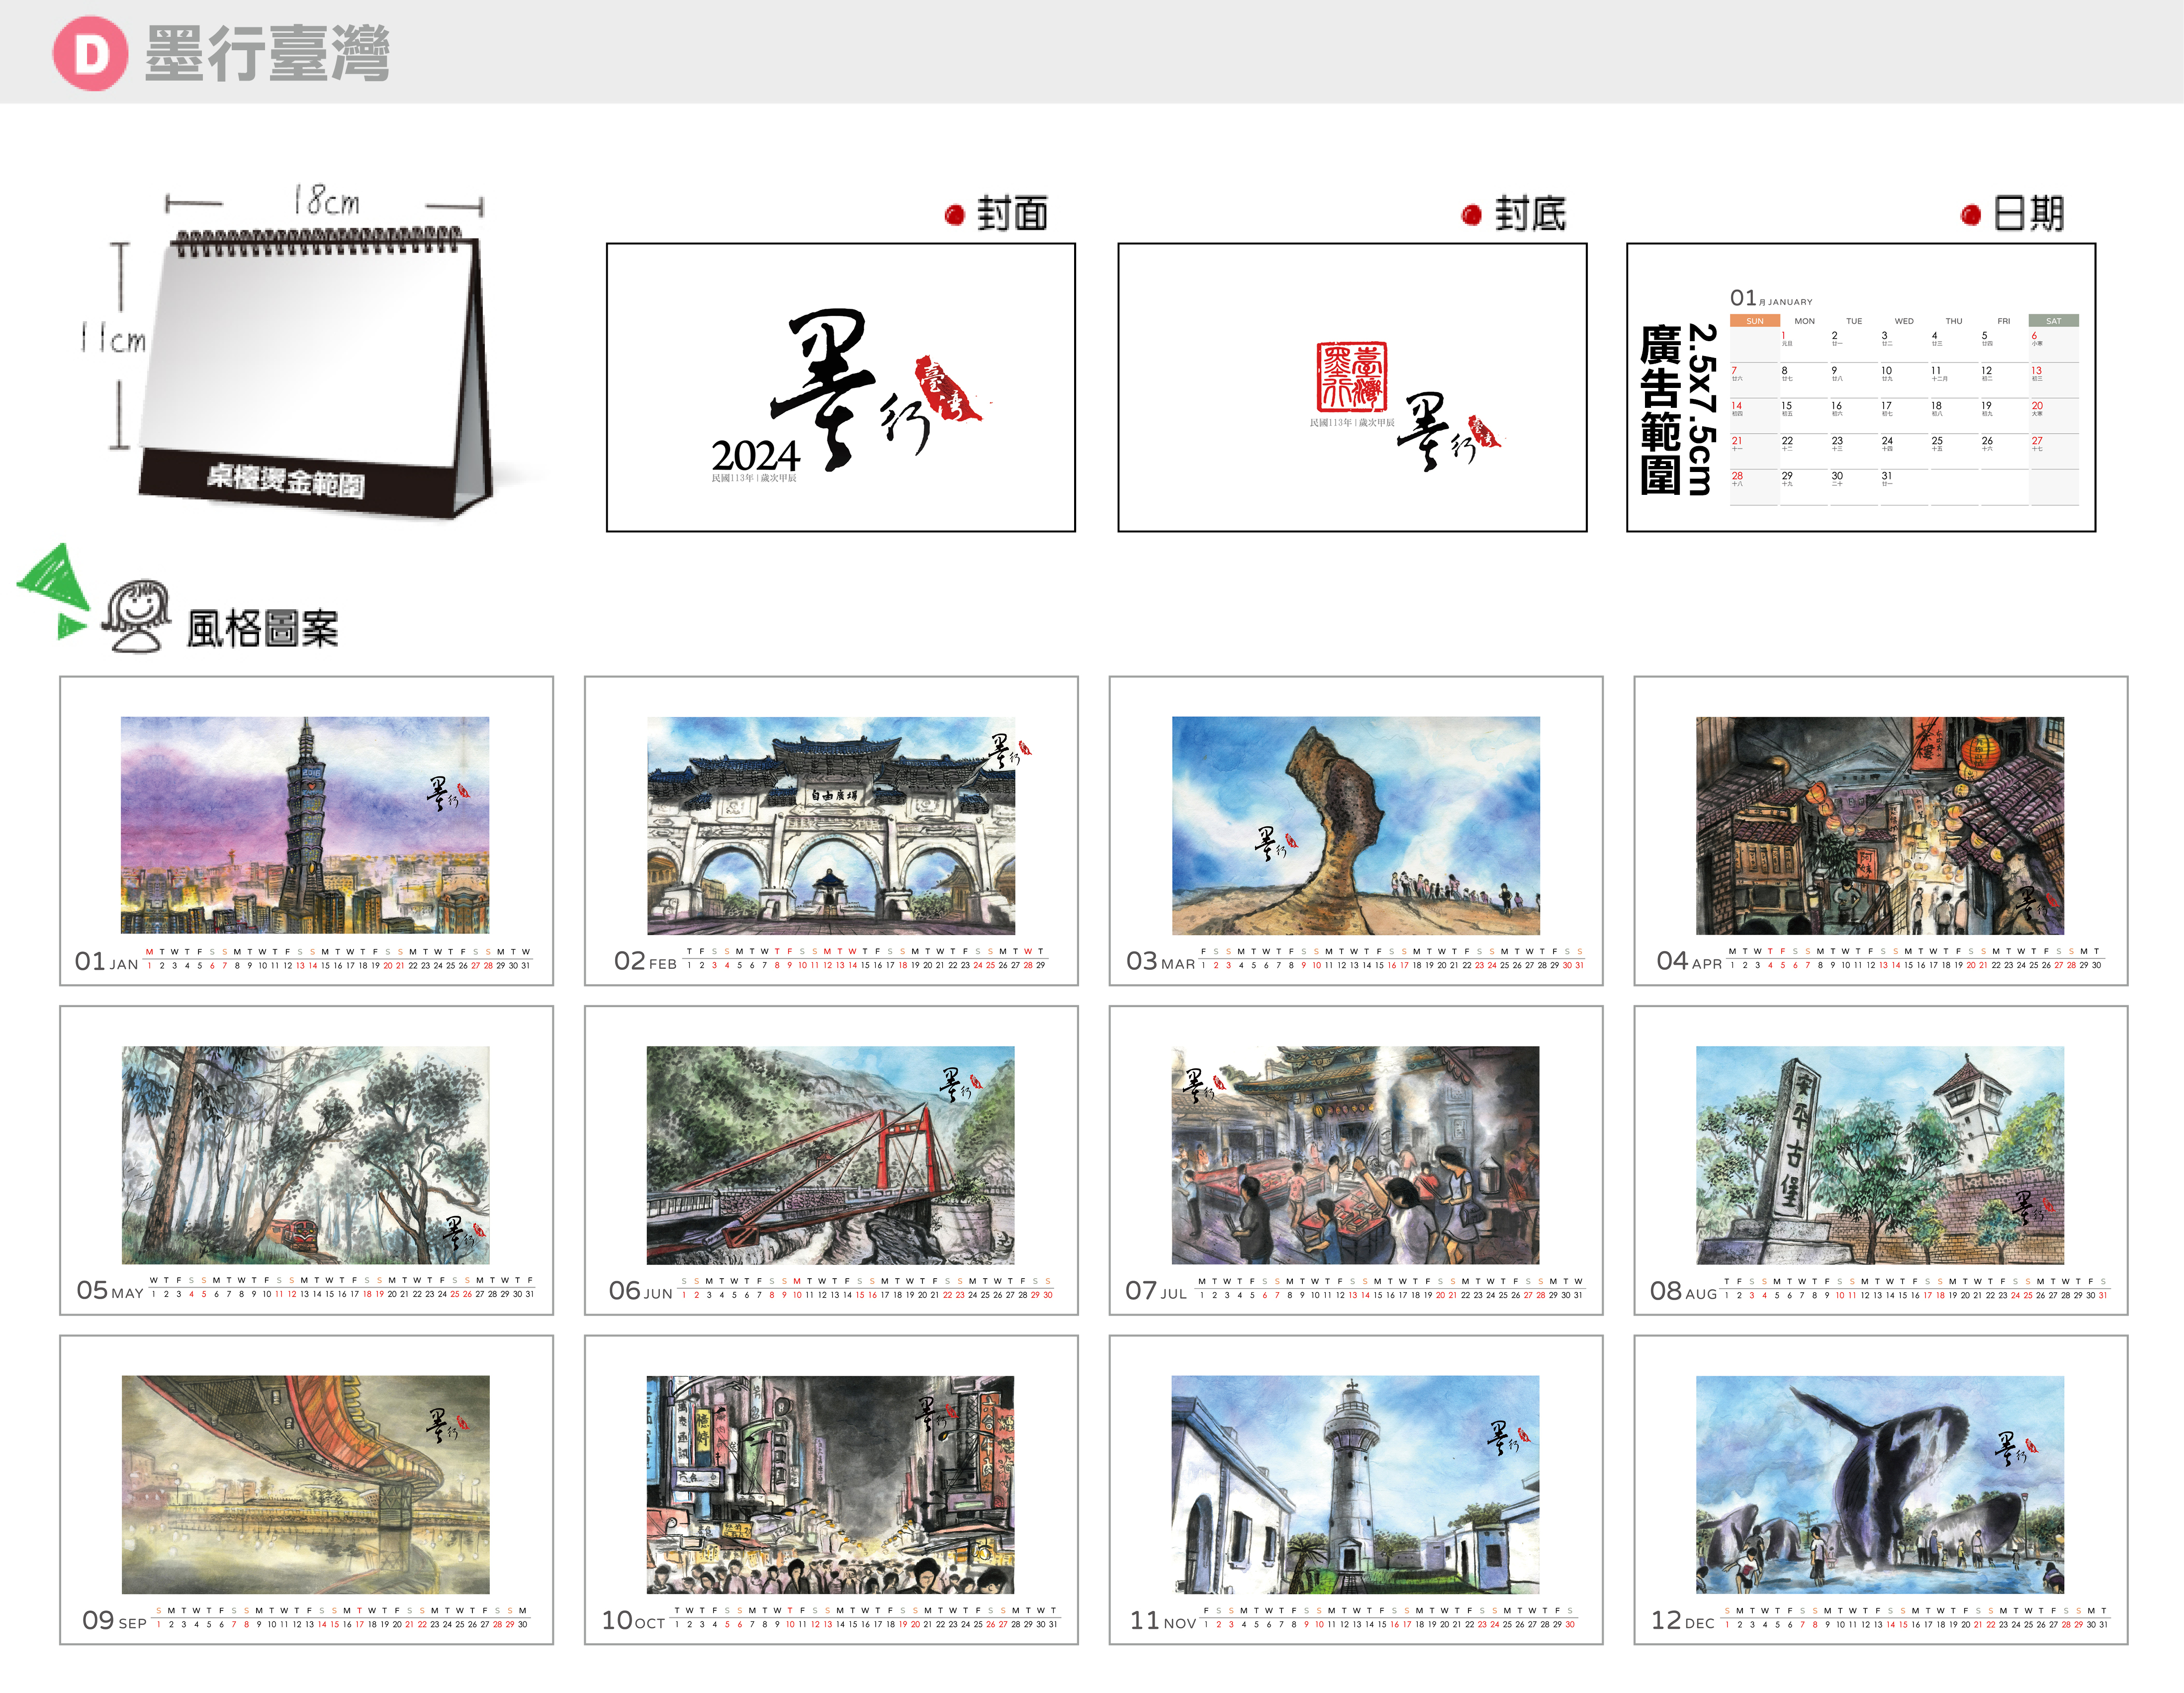Select the 06 JUN red bridge painting

point(830,1155)
